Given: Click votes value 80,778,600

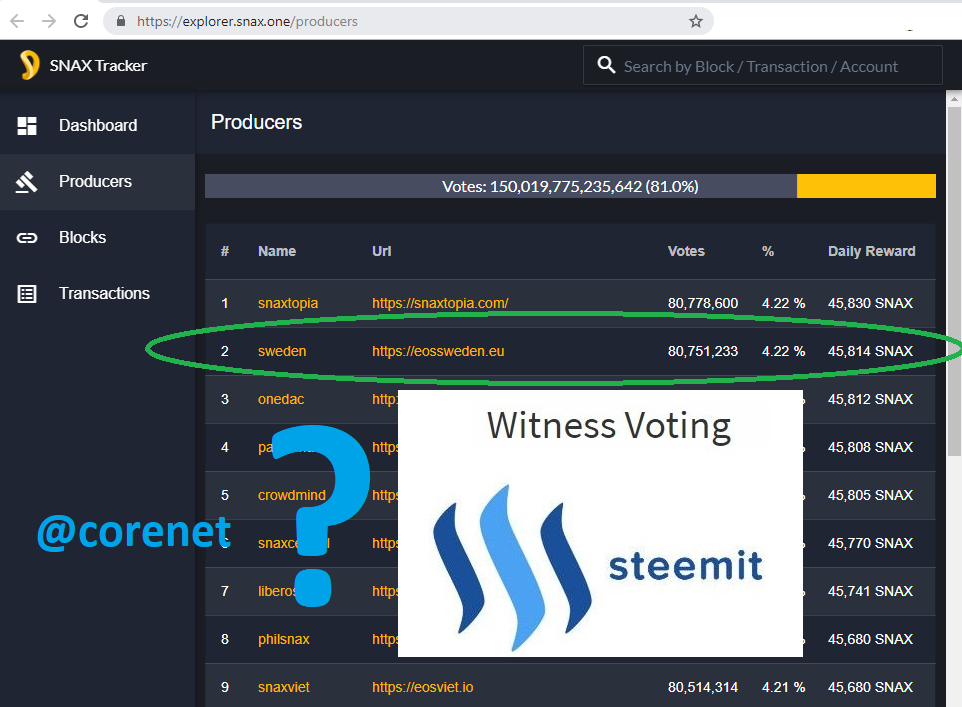Looking at the screenshot, I should pyautogui.click(x=702, y=303).
